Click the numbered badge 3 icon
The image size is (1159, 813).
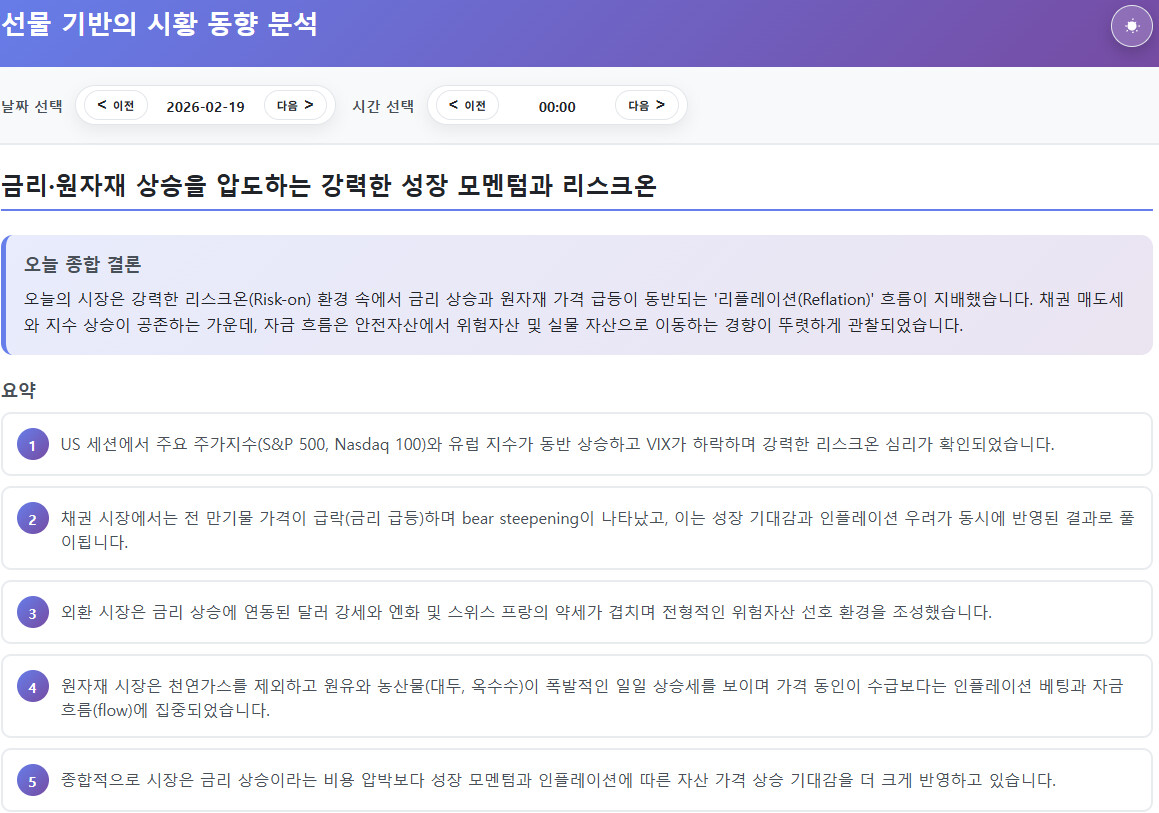[x=33, y=613]
